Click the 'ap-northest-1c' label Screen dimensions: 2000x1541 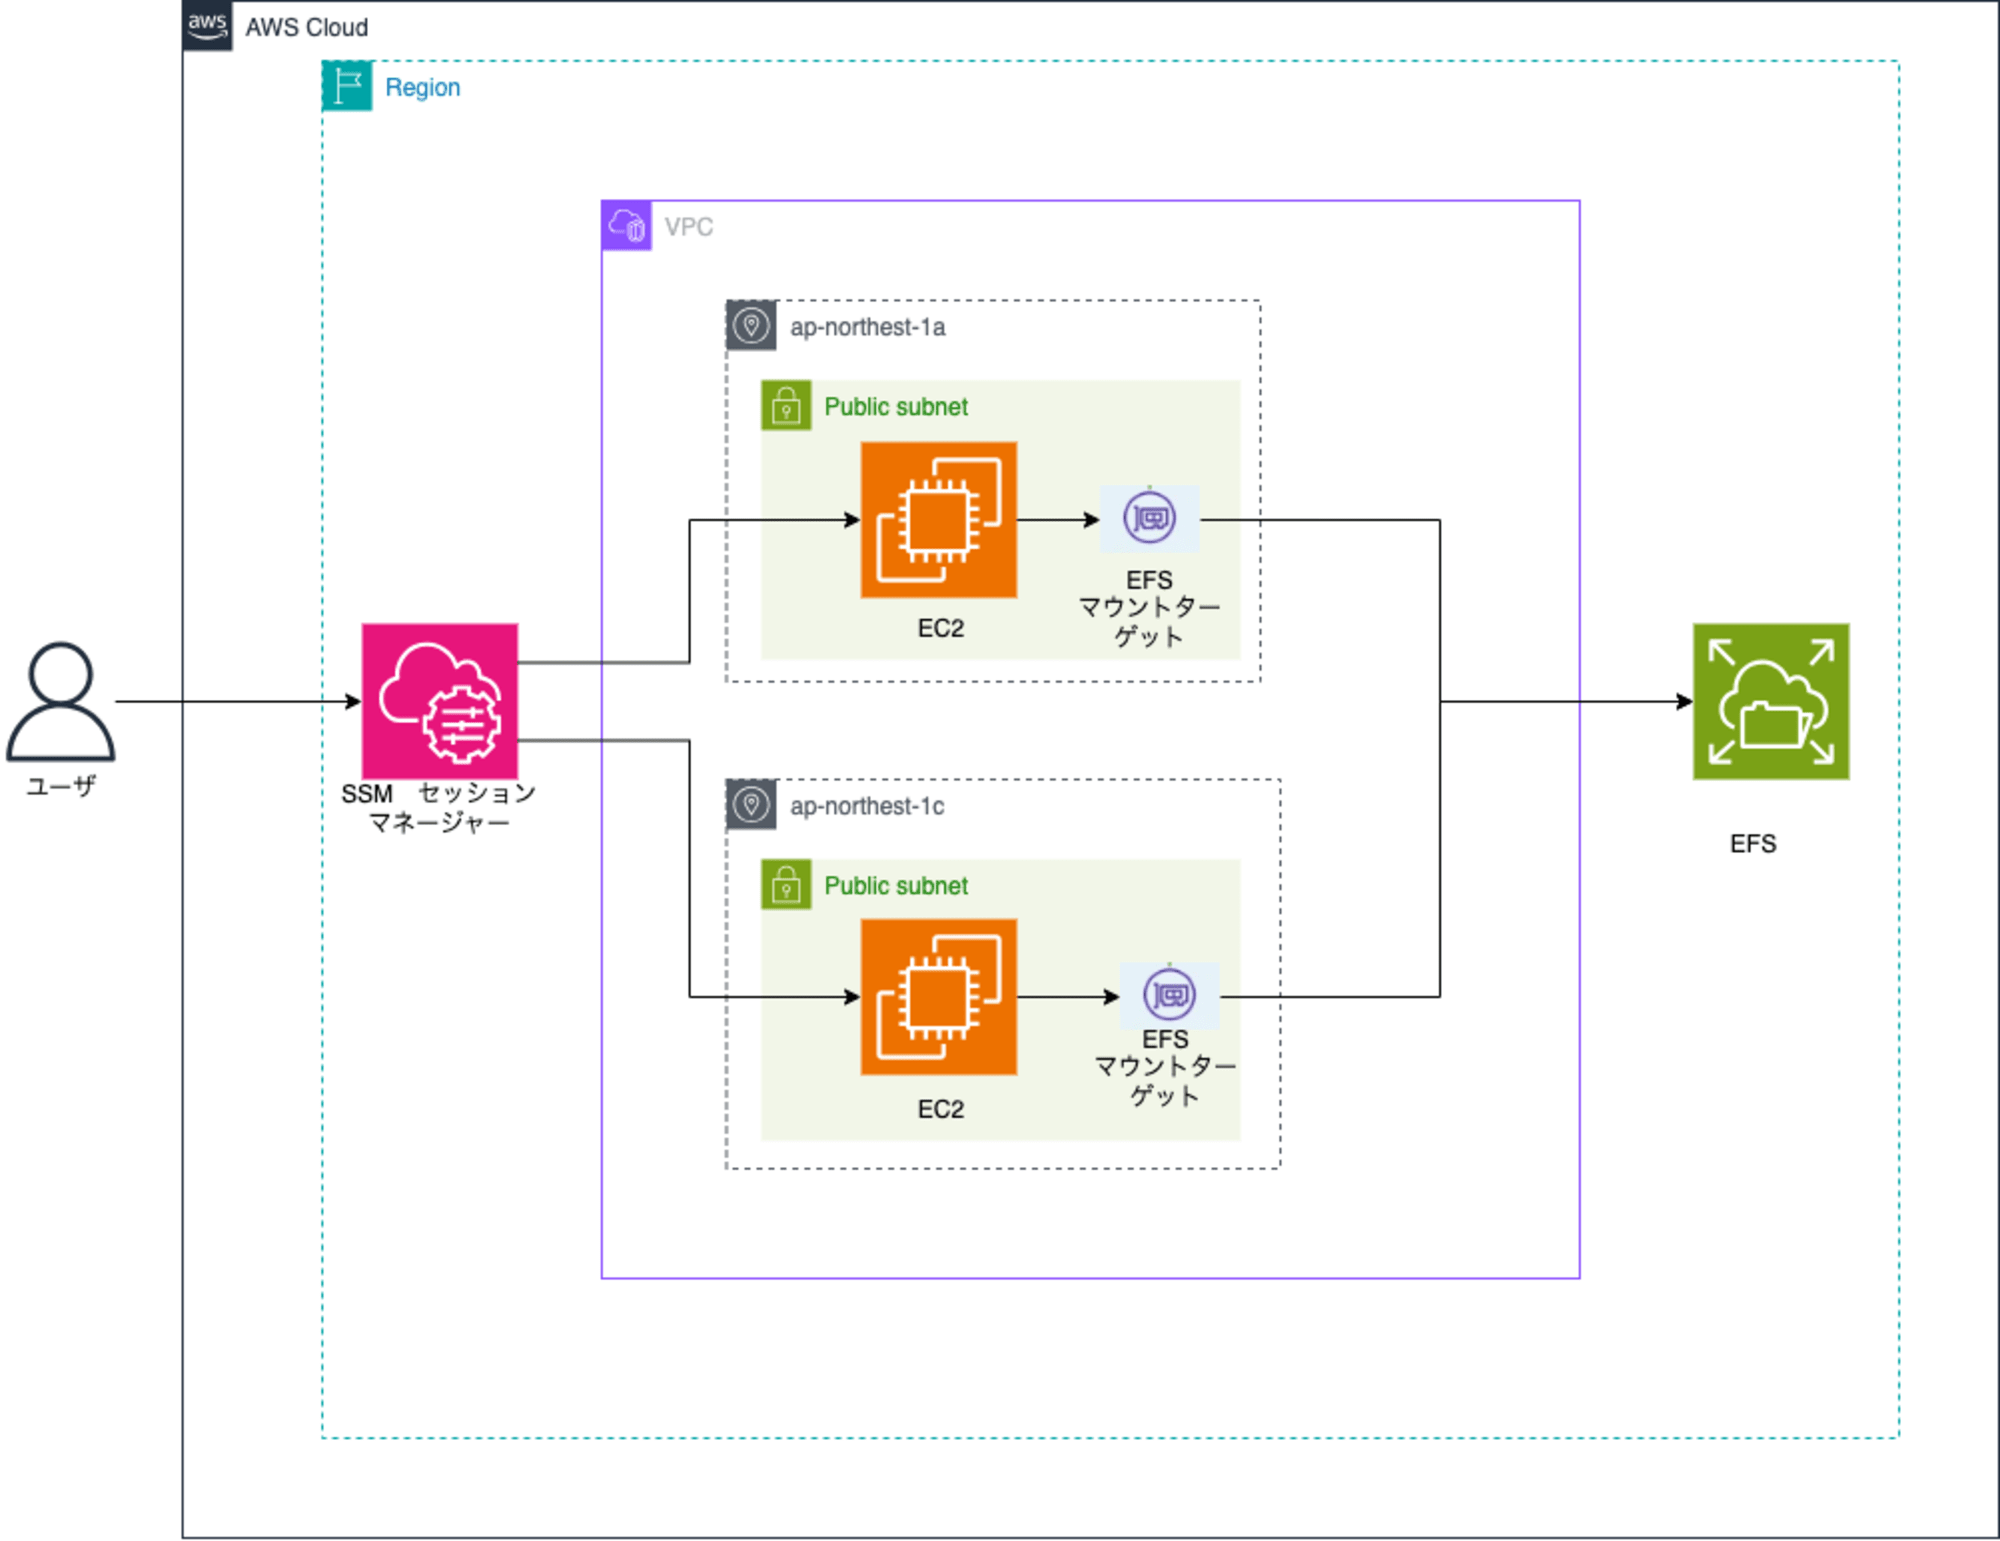(867, 806)
